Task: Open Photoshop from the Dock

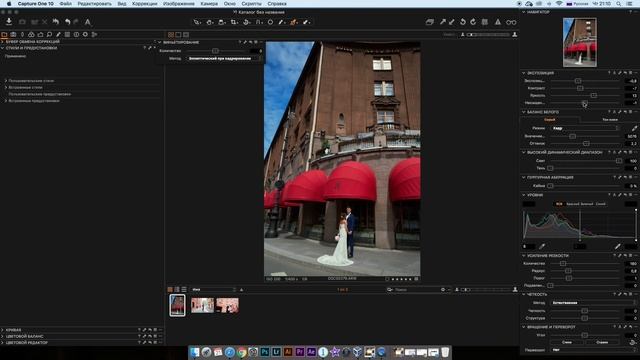Action: (x=264, y=351)
